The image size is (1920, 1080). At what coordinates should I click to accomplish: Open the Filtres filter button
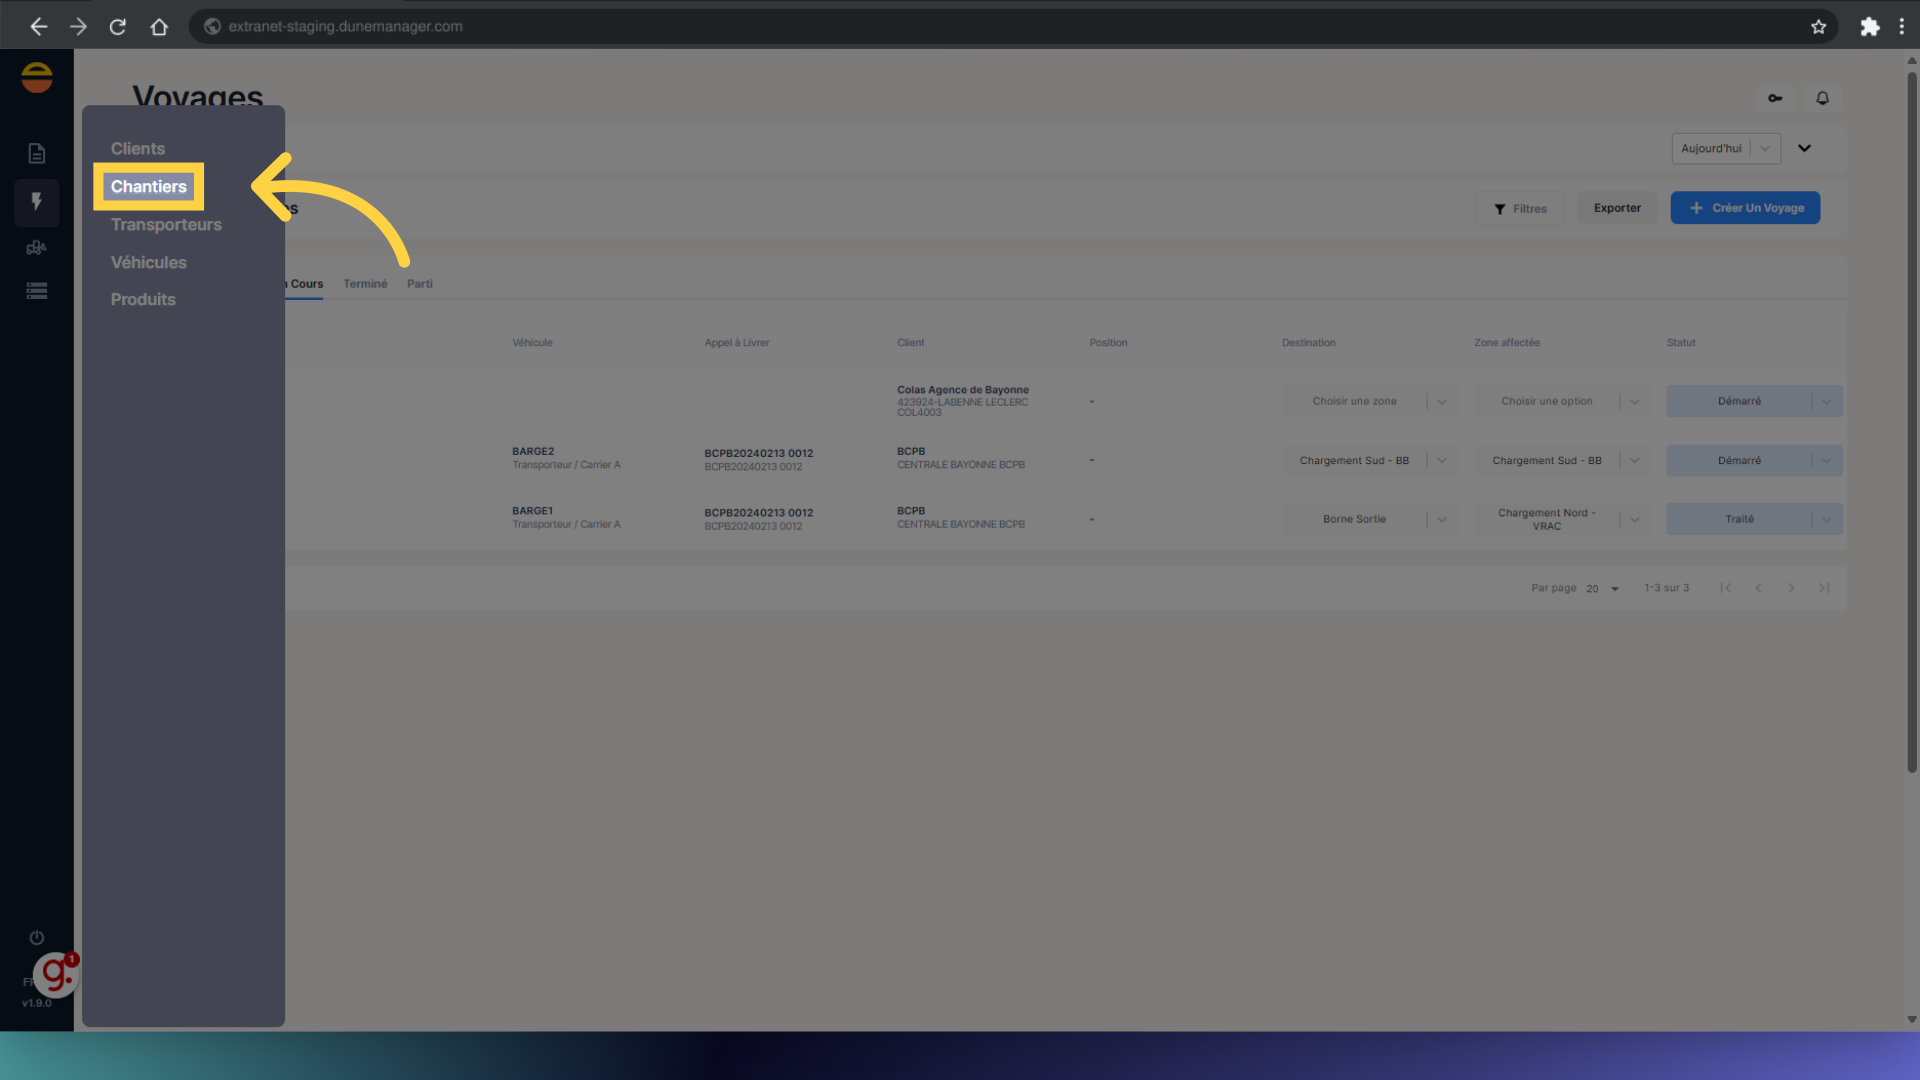pyautogui.click(x=1519, y=209)
